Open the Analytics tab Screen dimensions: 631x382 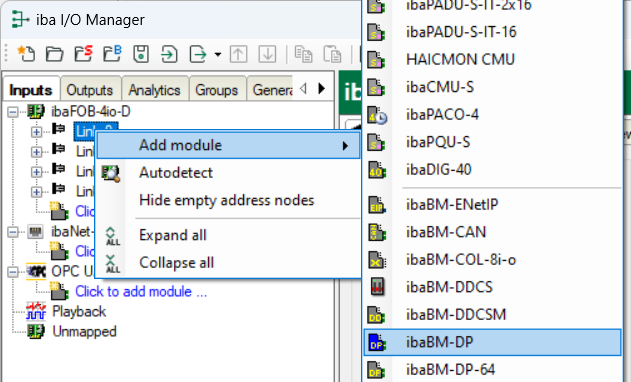(155, 90)
